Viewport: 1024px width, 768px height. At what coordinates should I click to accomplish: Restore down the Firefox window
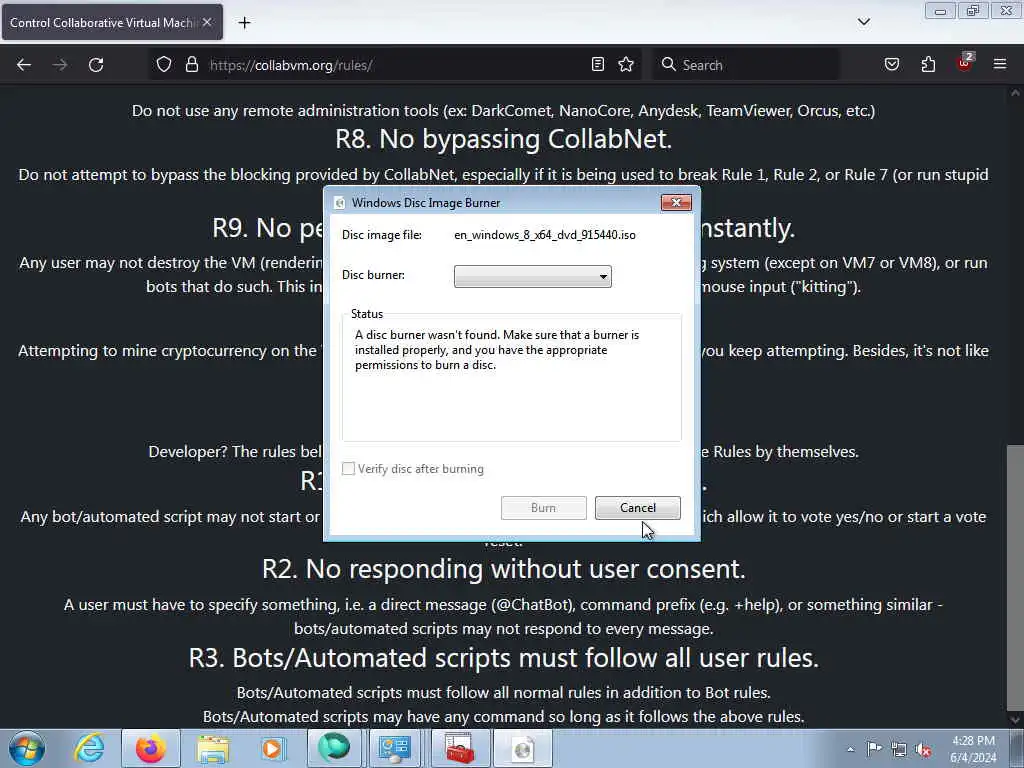tap(973, 11)
